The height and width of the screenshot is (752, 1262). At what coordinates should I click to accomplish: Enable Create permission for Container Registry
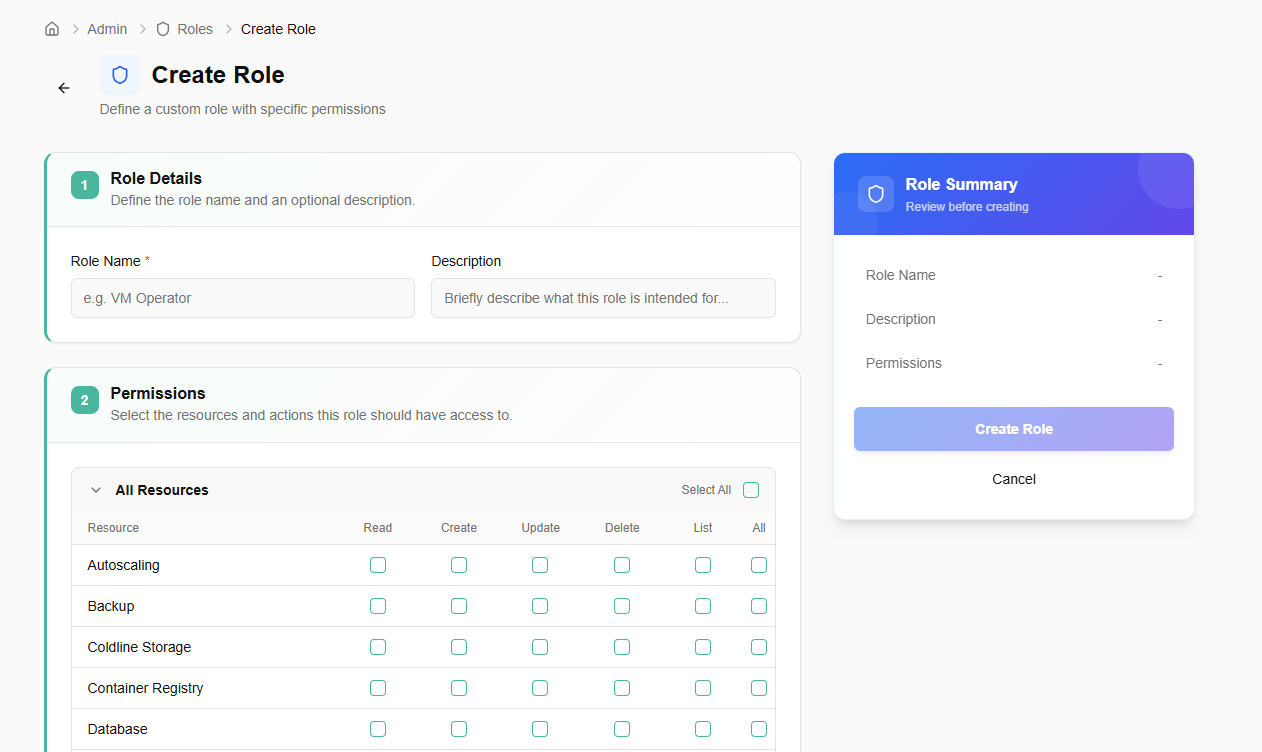tap(459, 688)
